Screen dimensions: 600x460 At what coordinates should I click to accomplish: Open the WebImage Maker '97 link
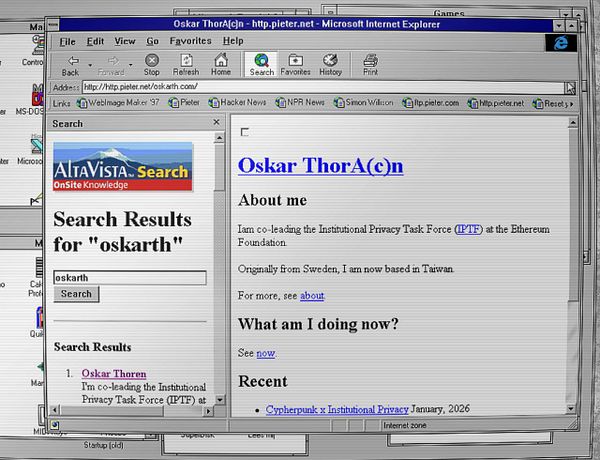pos(118,103)
